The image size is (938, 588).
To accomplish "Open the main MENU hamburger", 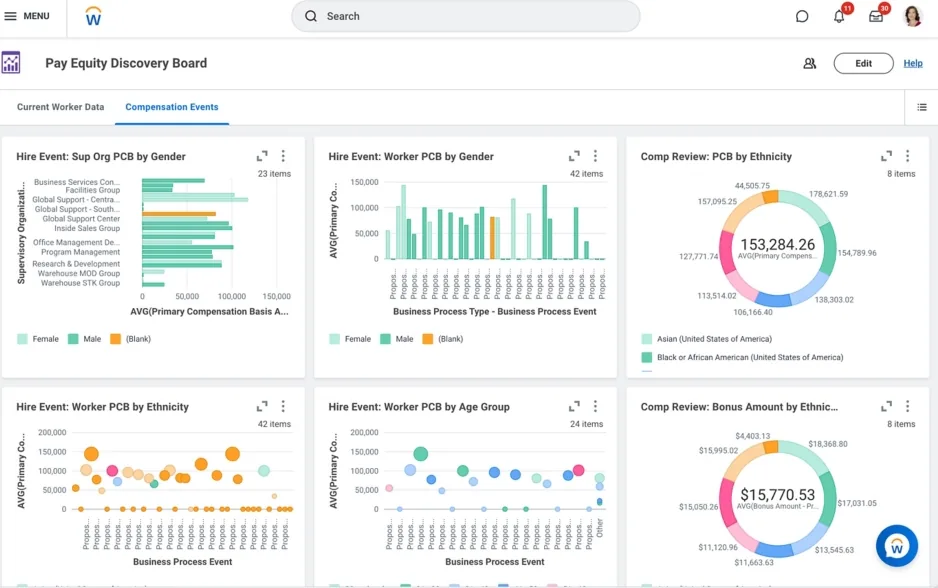I will pos(27,16).
